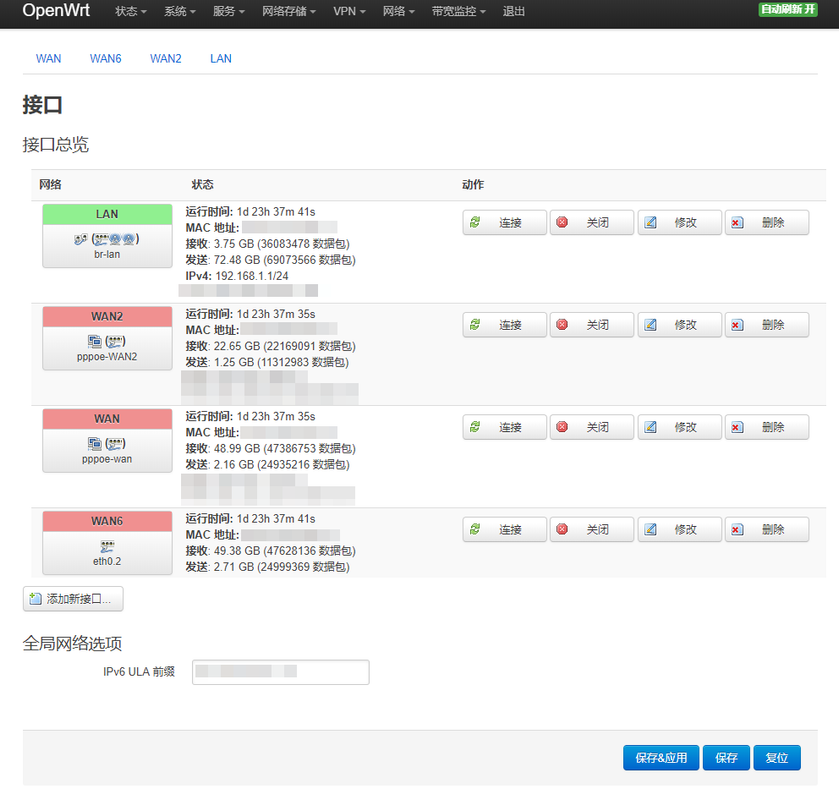Click the WAN2 发送 1.25 GB line
Screen dimensions: 839x800
tap(267, 362)
